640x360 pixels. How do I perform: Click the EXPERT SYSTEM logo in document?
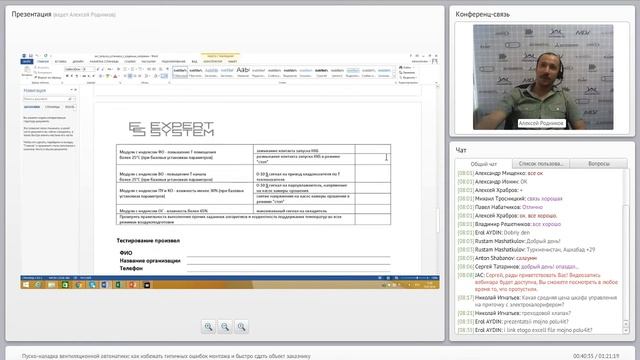click(x=171, y=129)
